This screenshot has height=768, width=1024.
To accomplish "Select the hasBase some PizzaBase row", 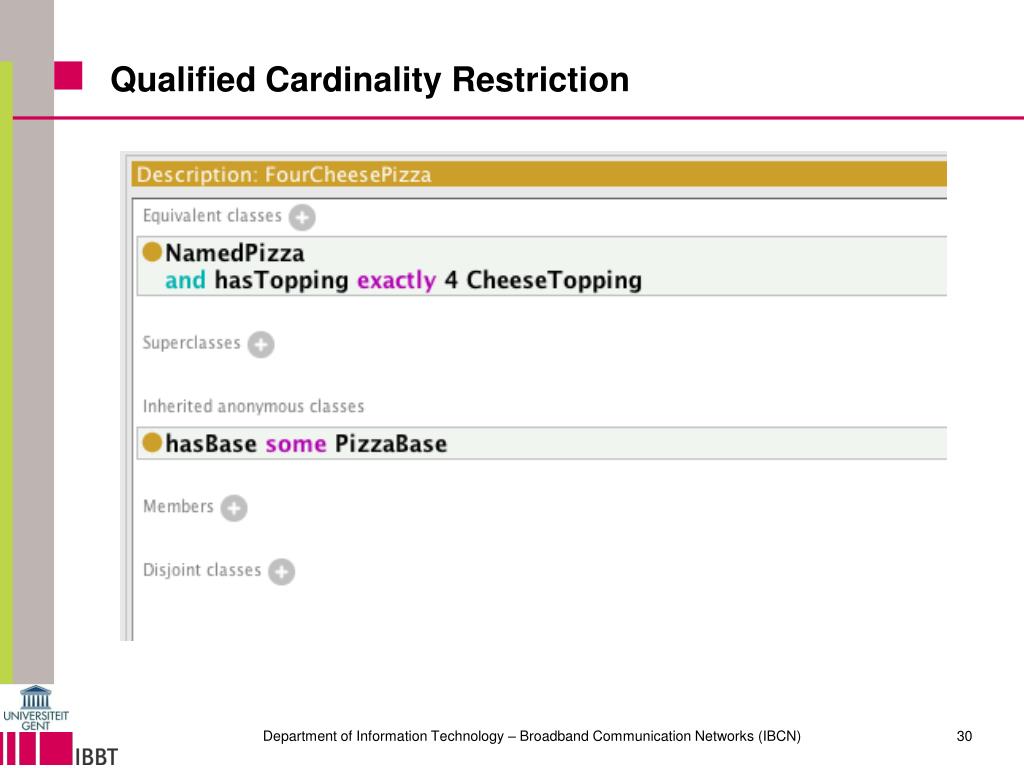I will tap(541, 443).
